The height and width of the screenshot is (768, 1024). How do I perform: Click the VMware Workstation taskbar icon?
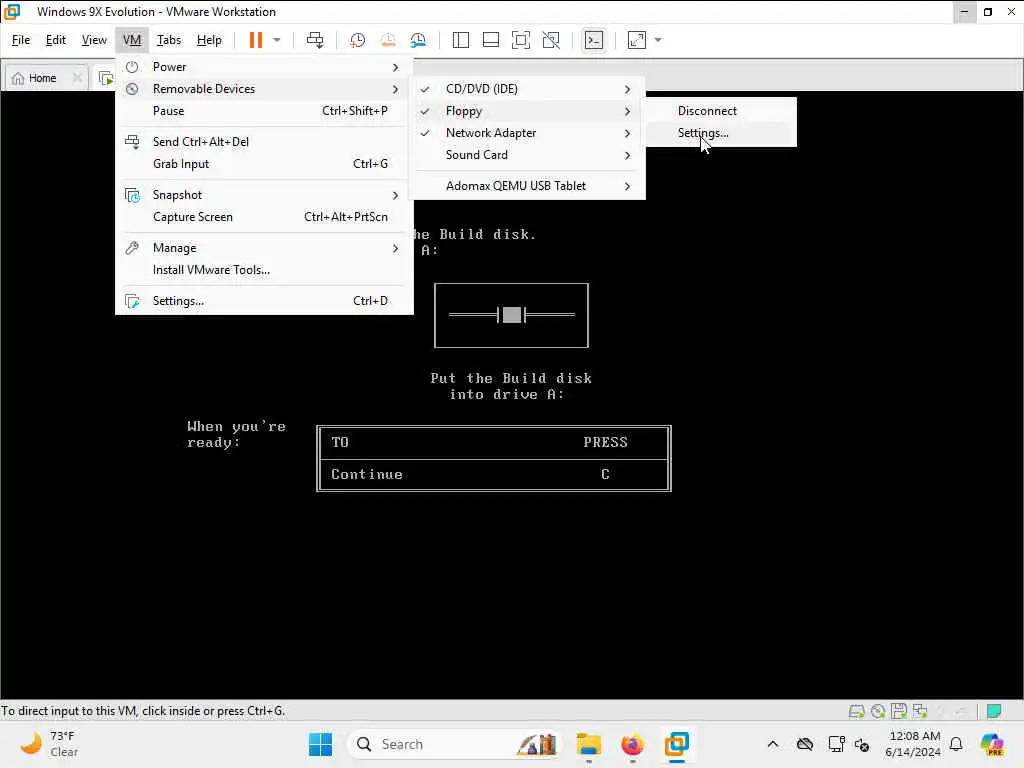[x=677, y=744]
